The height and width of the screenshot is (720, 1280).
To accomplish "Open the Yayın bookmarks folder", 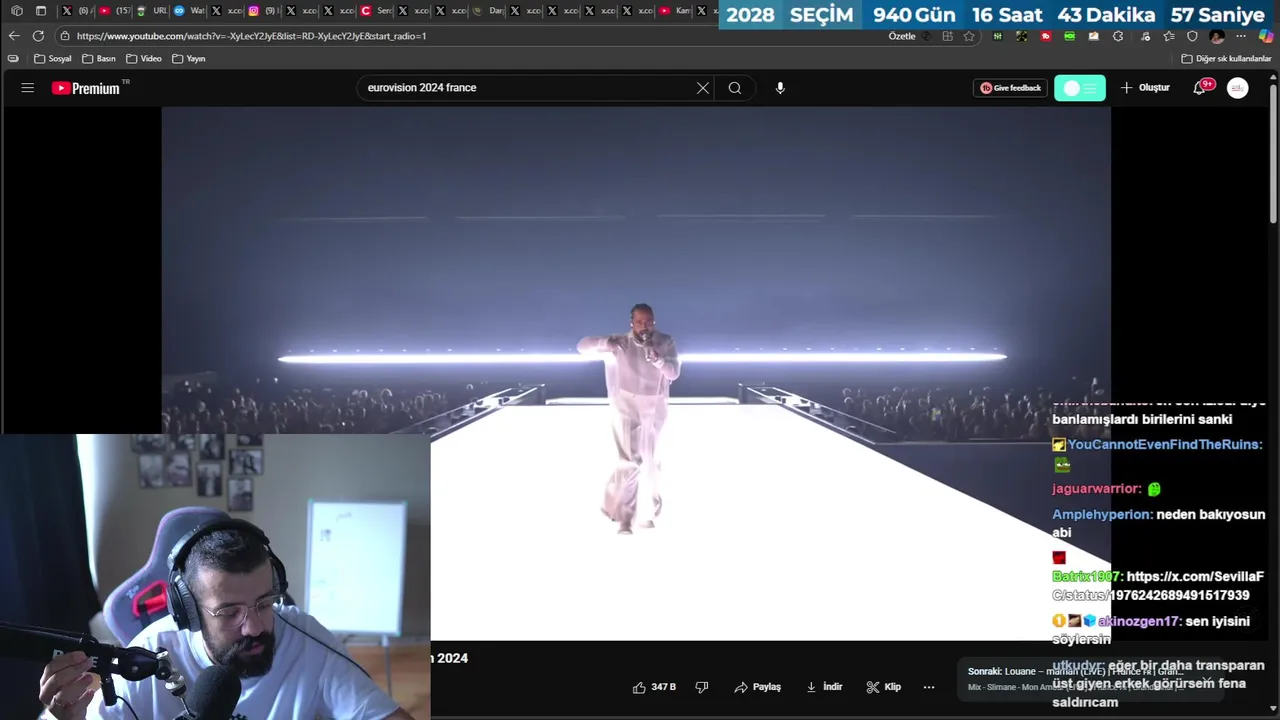I will (189, 59).
